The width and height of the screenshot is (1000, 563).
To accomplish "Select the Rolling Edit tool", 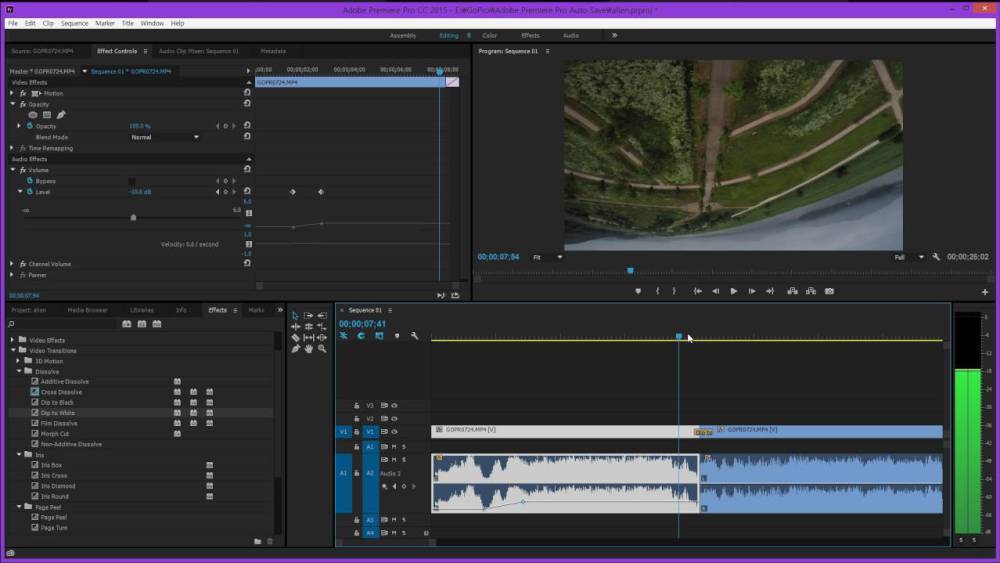I will [309, 326].
